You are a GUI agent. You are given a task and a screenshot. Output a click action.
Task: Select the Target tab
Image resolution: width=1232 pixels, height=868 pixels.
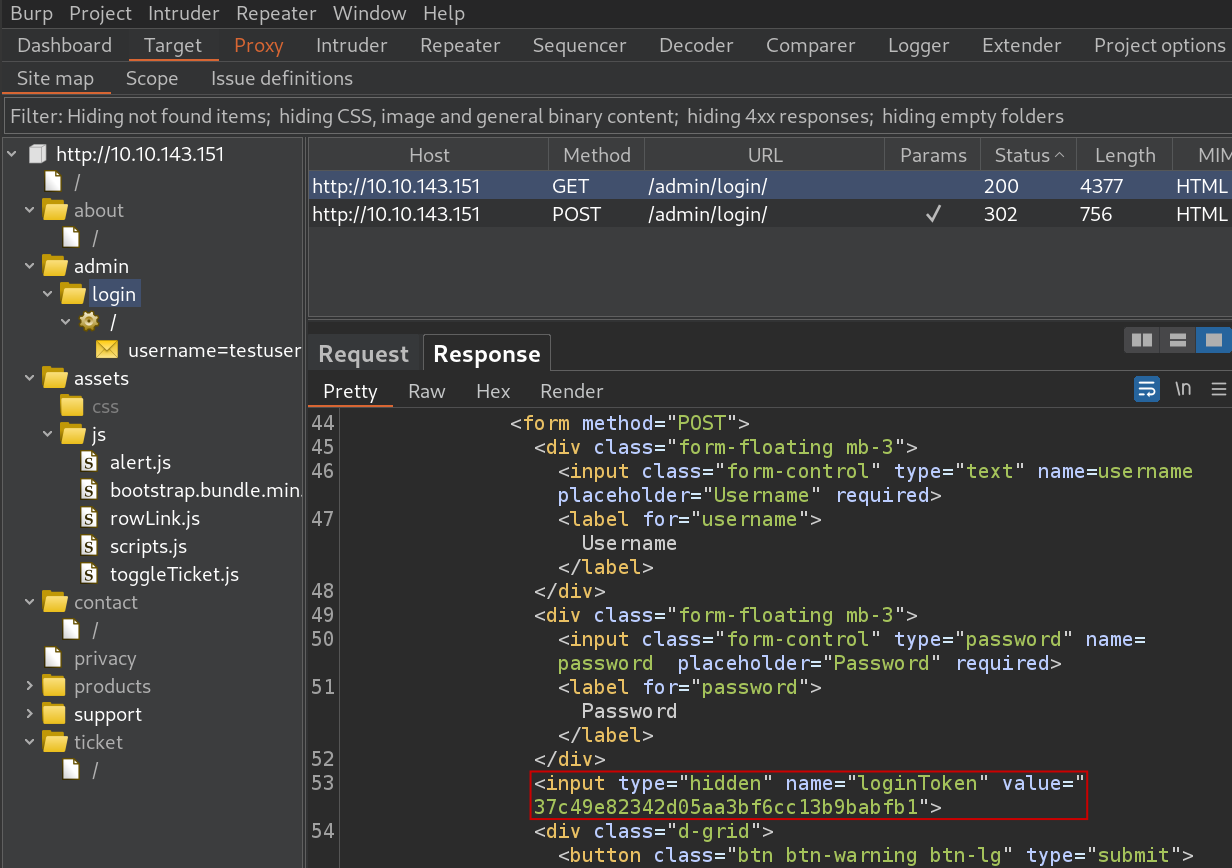coord(173,45)
